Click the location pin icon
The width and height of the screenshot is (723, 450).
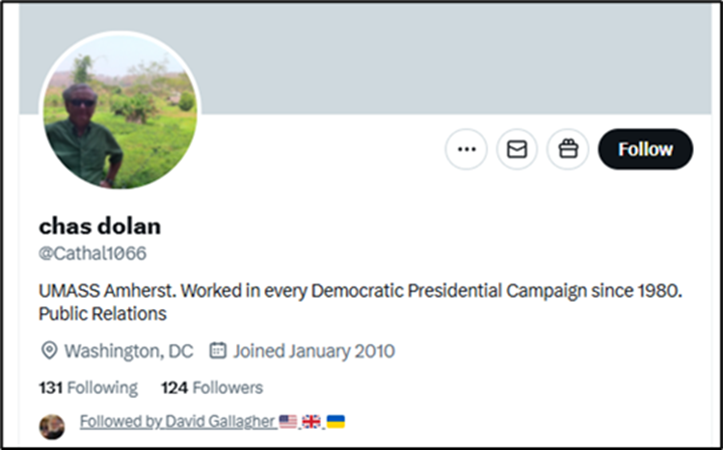point(48,351)
